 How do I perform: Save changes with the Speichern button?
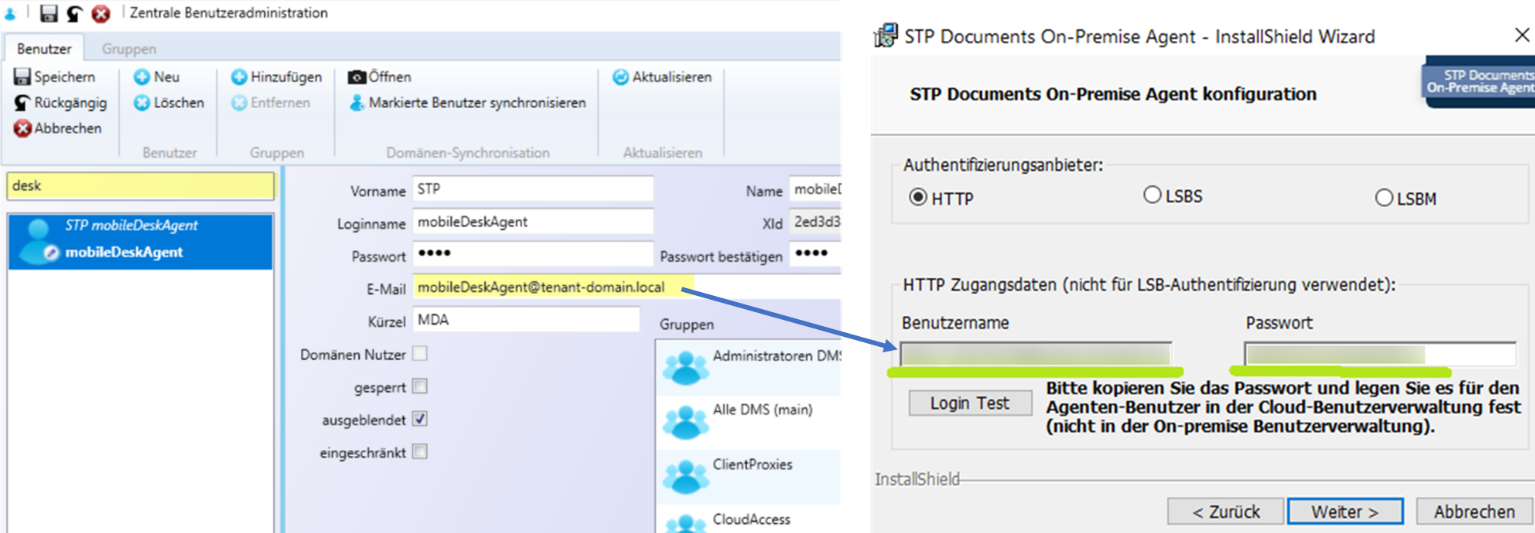(55, 77)
